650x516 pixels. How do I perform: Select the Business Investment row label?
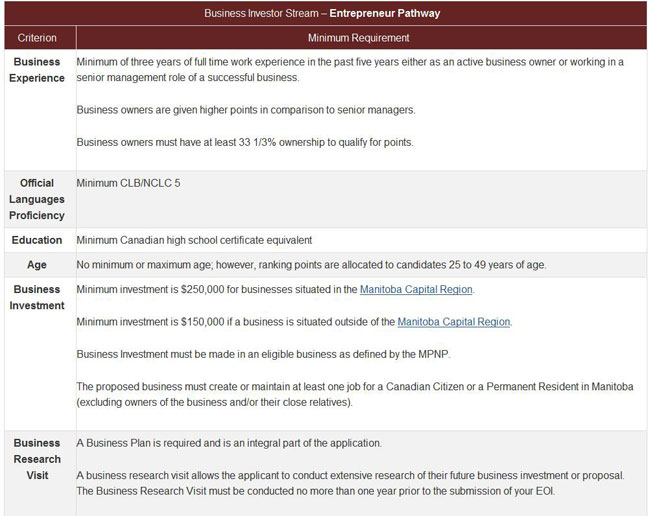37,297
